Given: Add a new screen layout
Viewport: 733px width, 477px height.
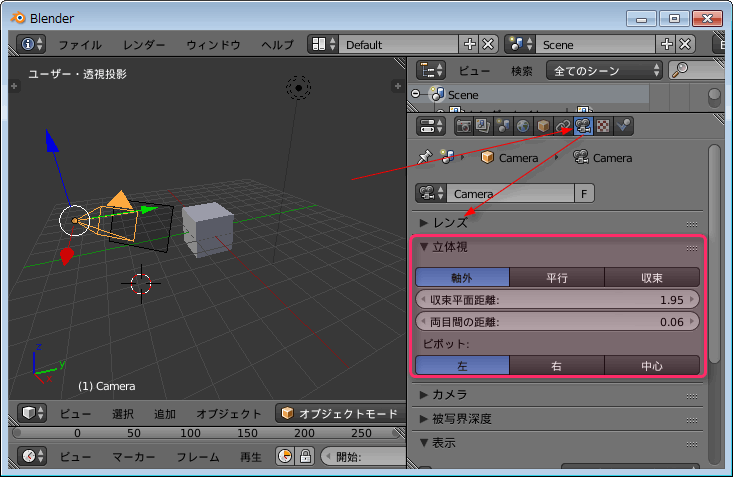Looking at the screenshot, I should 469,44.
